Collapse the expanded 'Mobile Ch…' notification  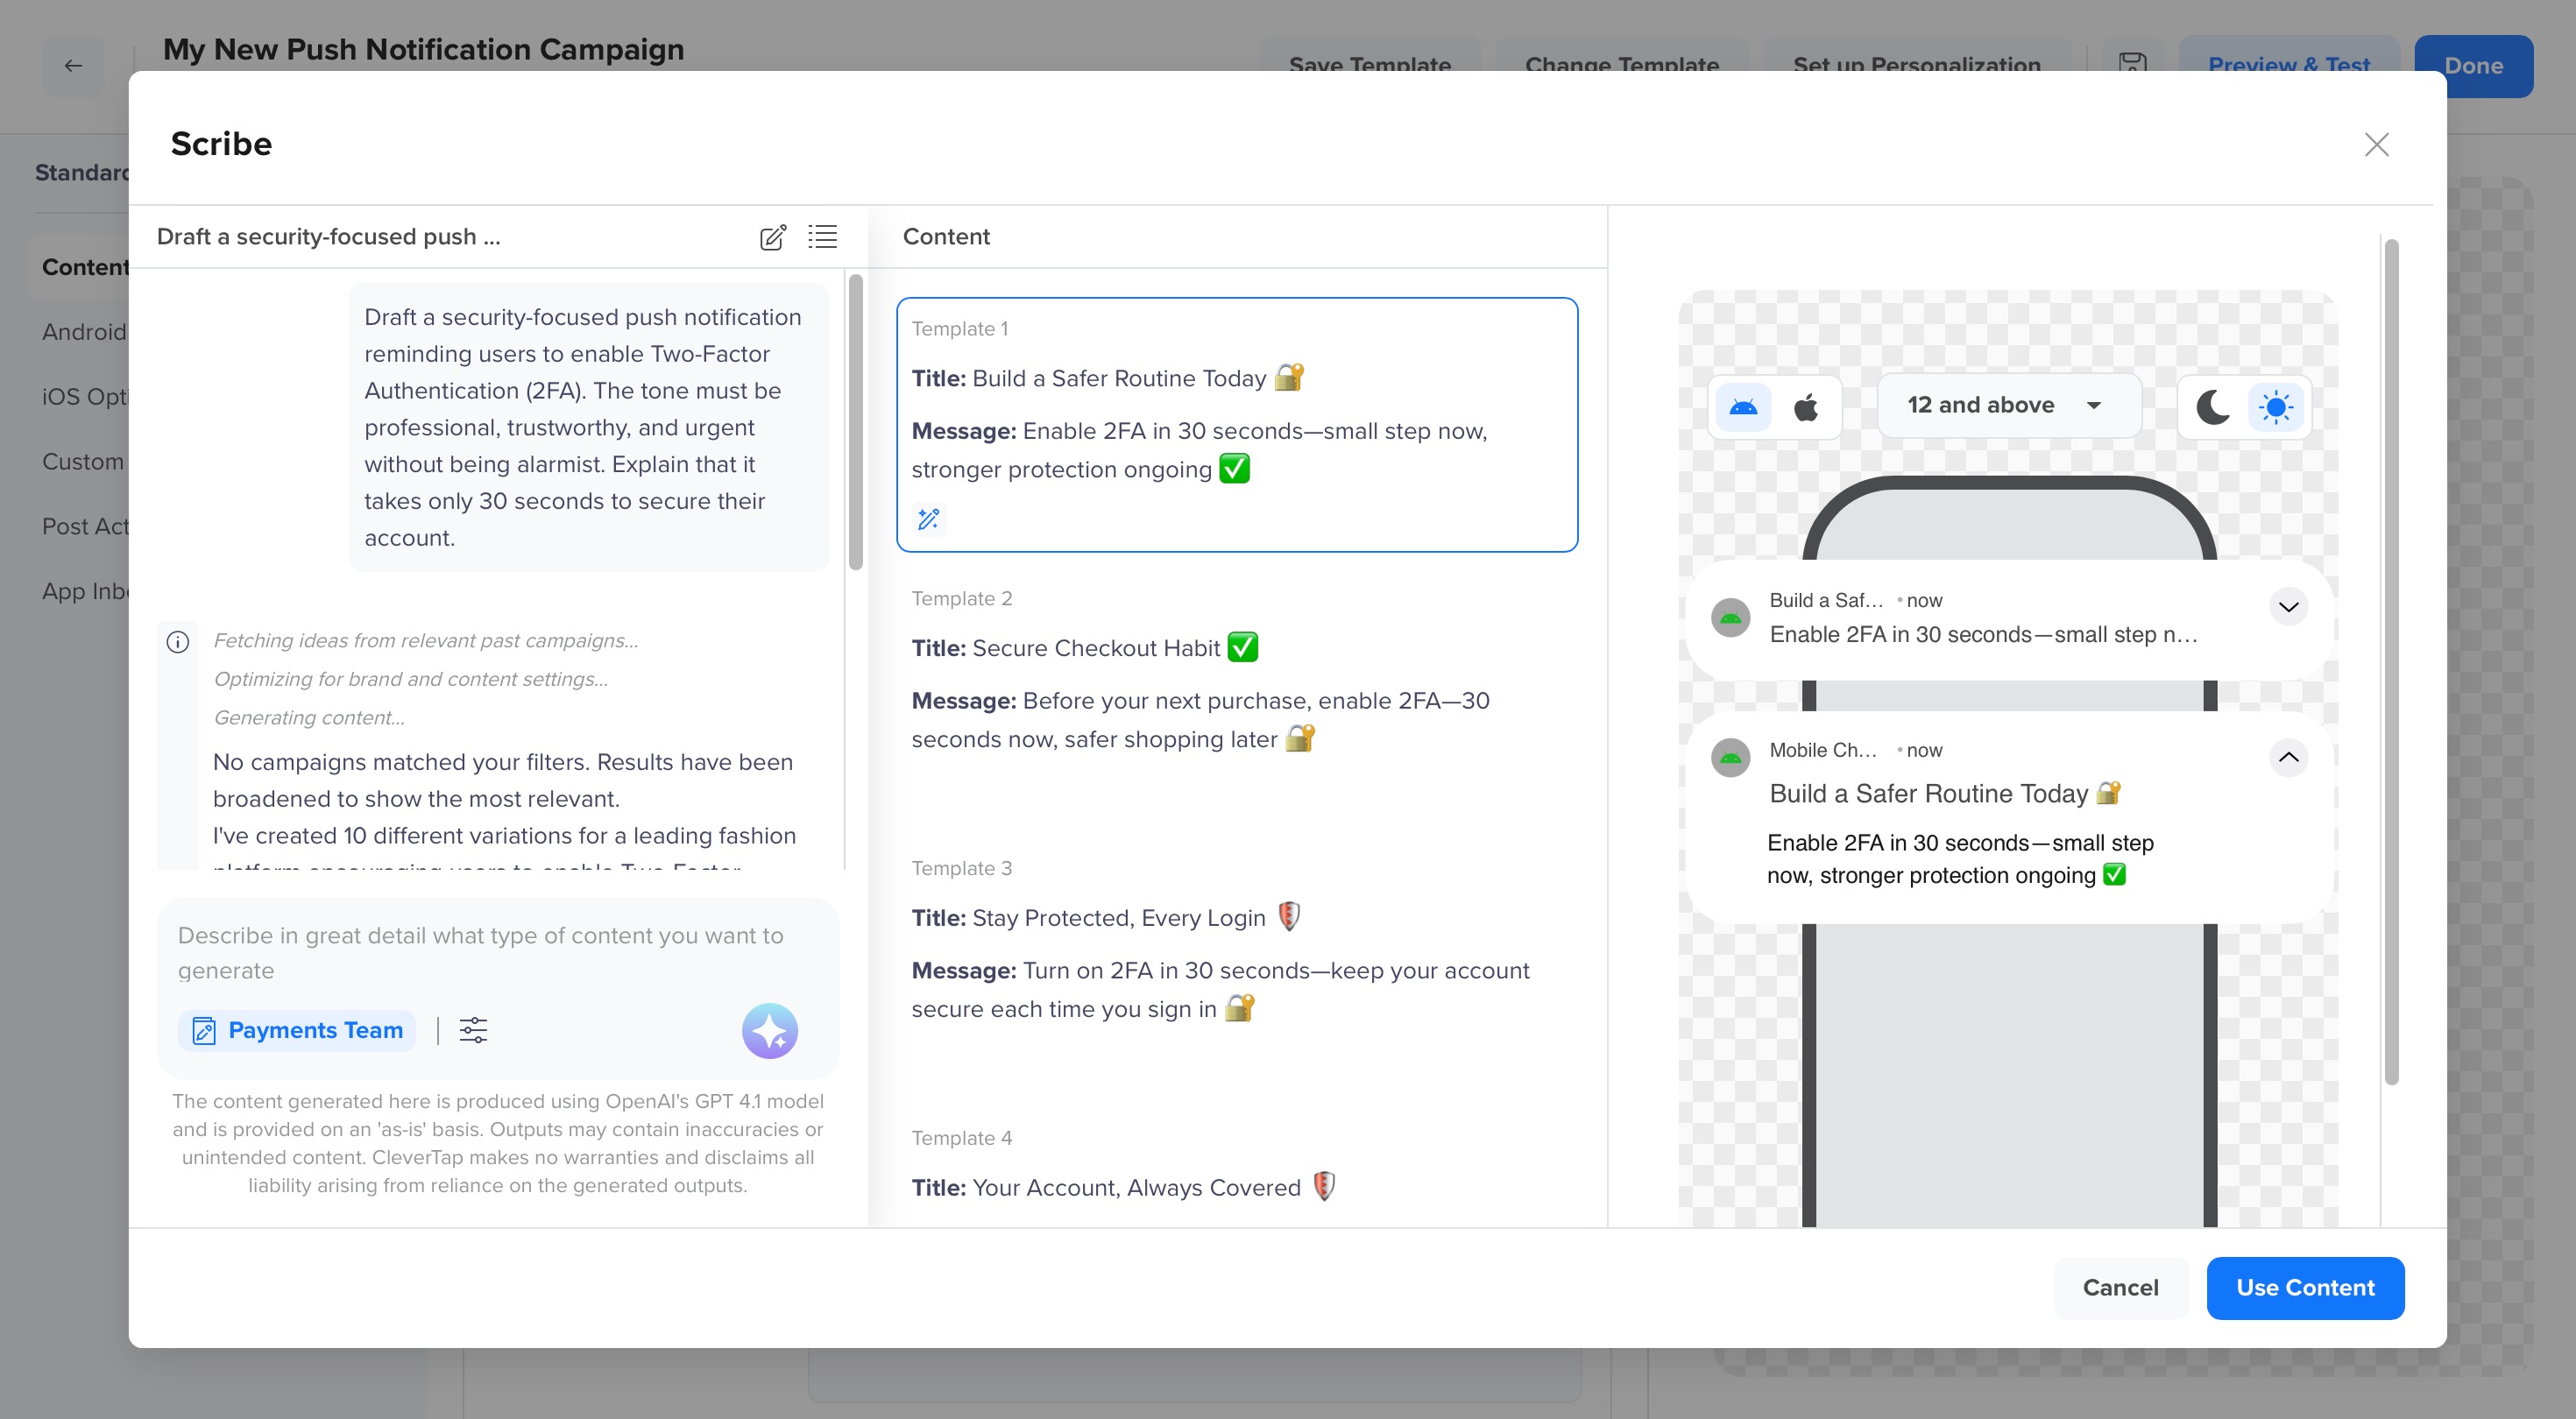(x=2288, y=757)
